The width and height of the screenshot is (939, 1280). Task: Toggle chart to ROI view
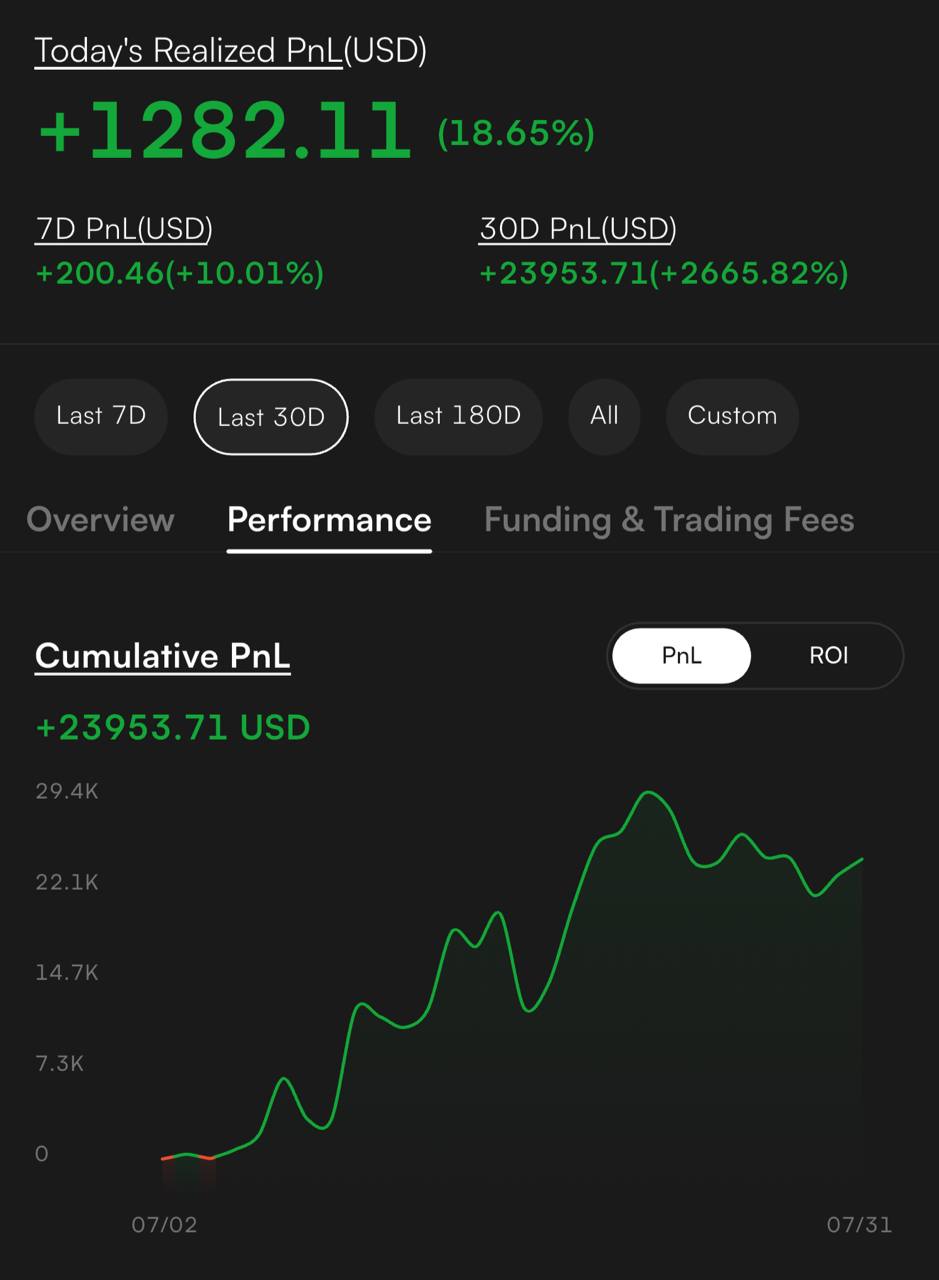point(828,656)
